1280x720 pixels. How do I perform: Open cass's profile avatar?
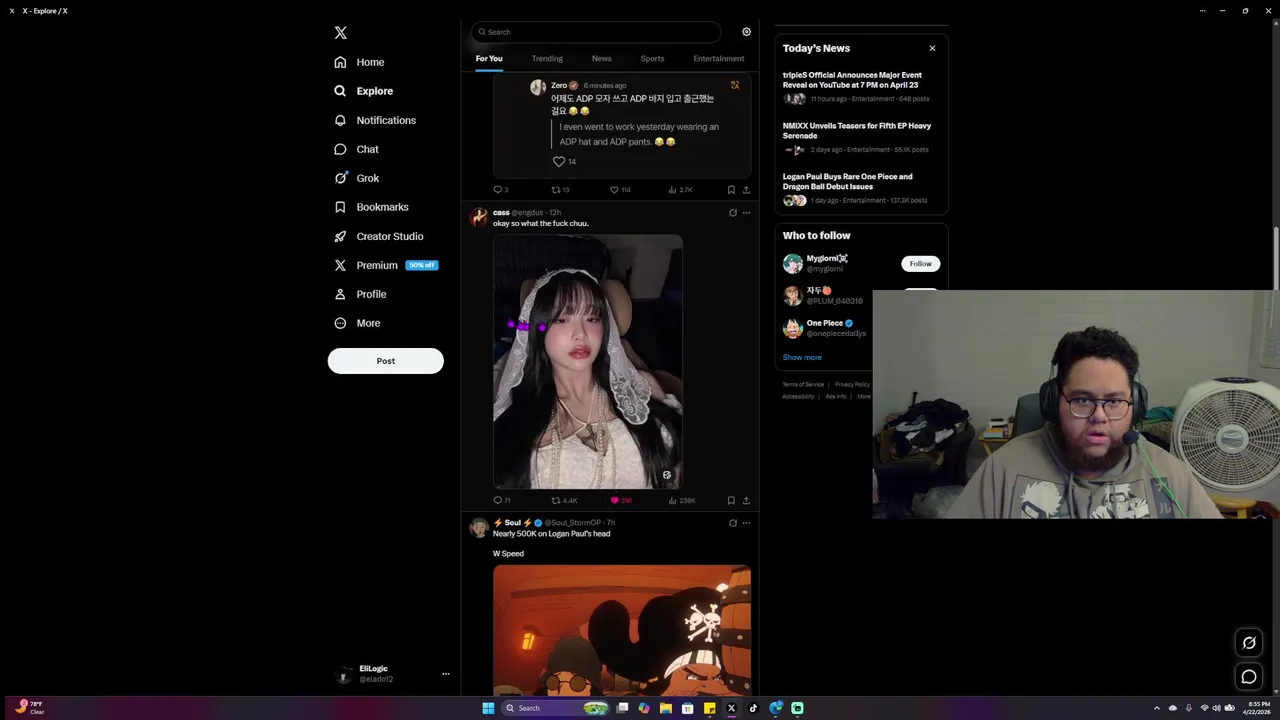(479, 217)
